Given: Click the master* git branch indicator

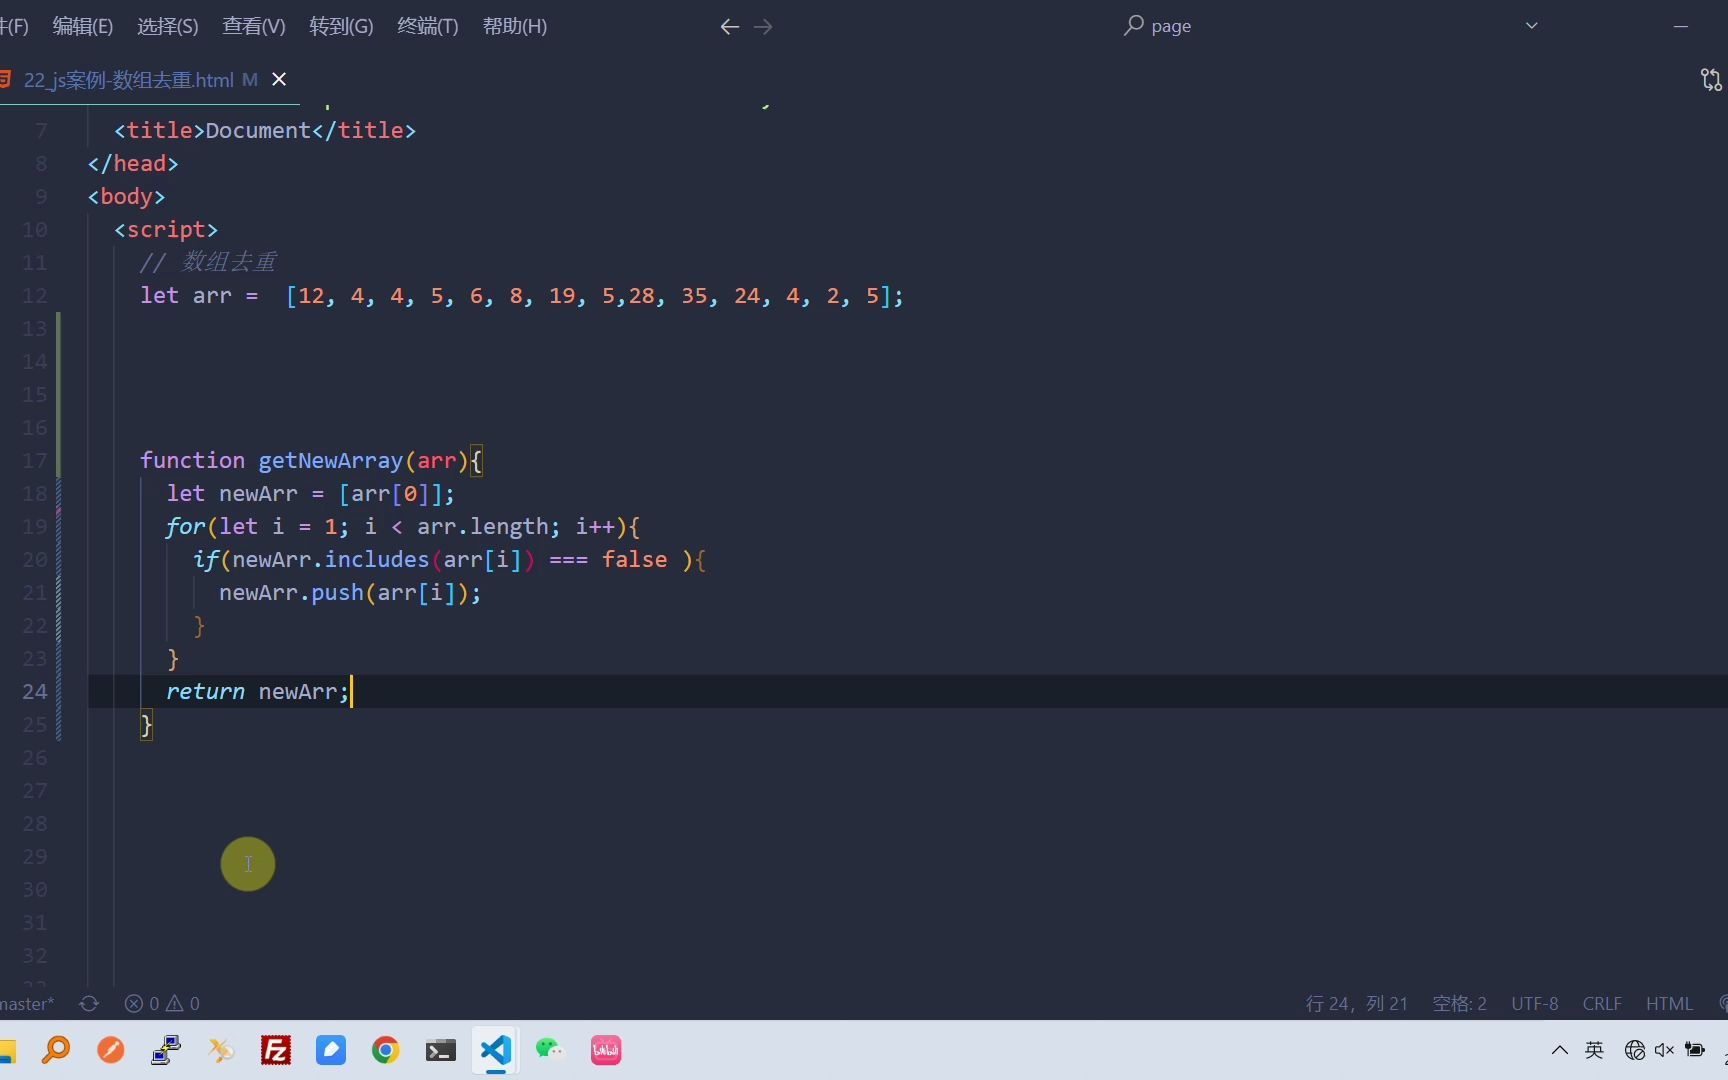Looking at the screenshot, I should (x=27, y=1003).
